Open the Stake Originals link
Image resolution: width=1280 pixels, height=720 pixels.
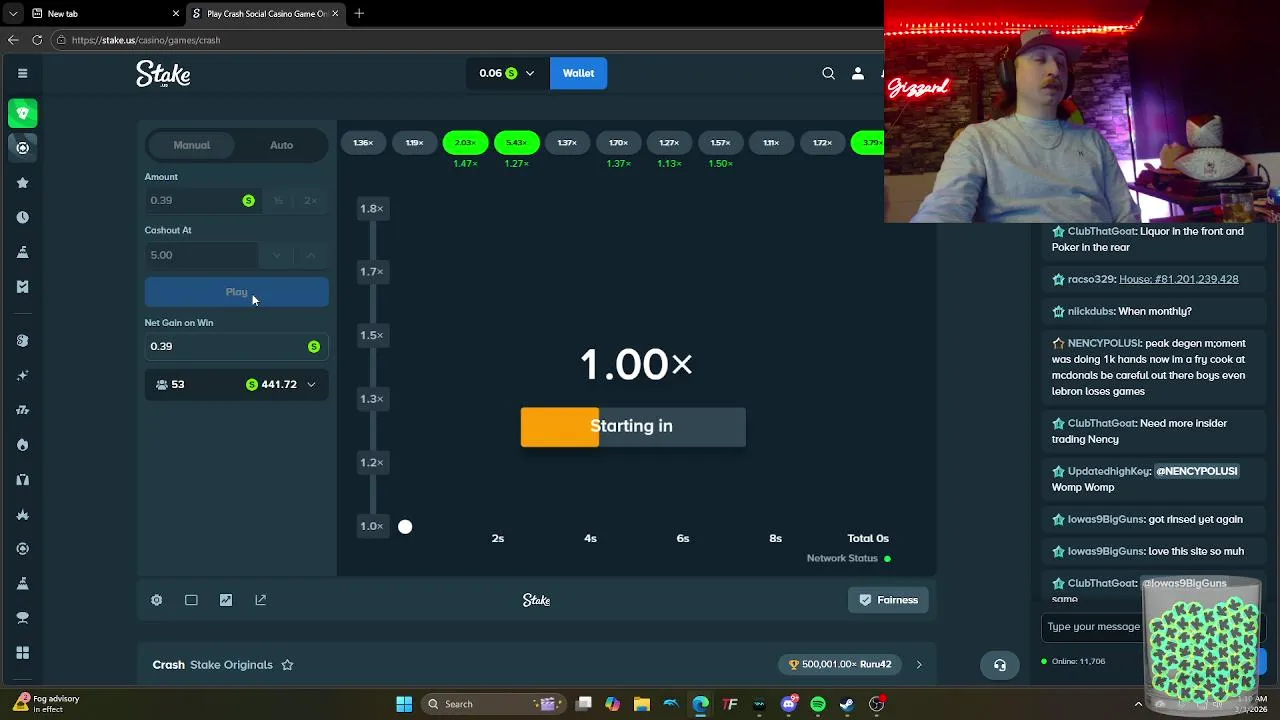point(231,664)
